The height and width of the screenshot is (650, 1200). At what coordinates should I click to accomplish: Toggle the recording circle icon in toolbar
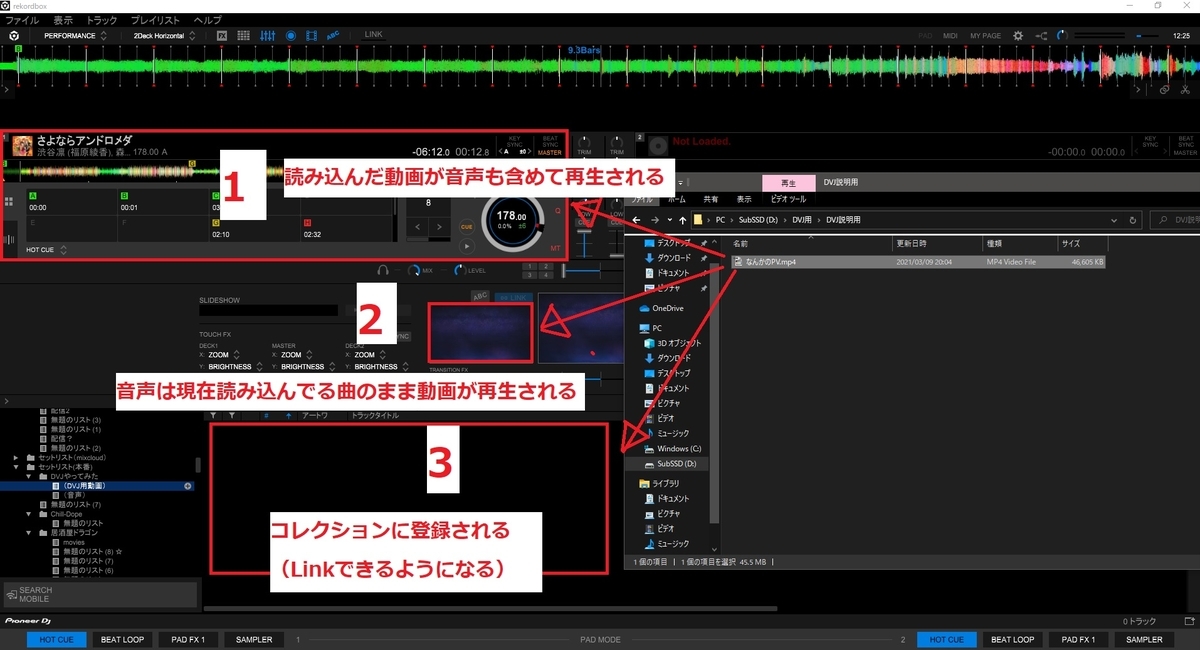(290, 35)
